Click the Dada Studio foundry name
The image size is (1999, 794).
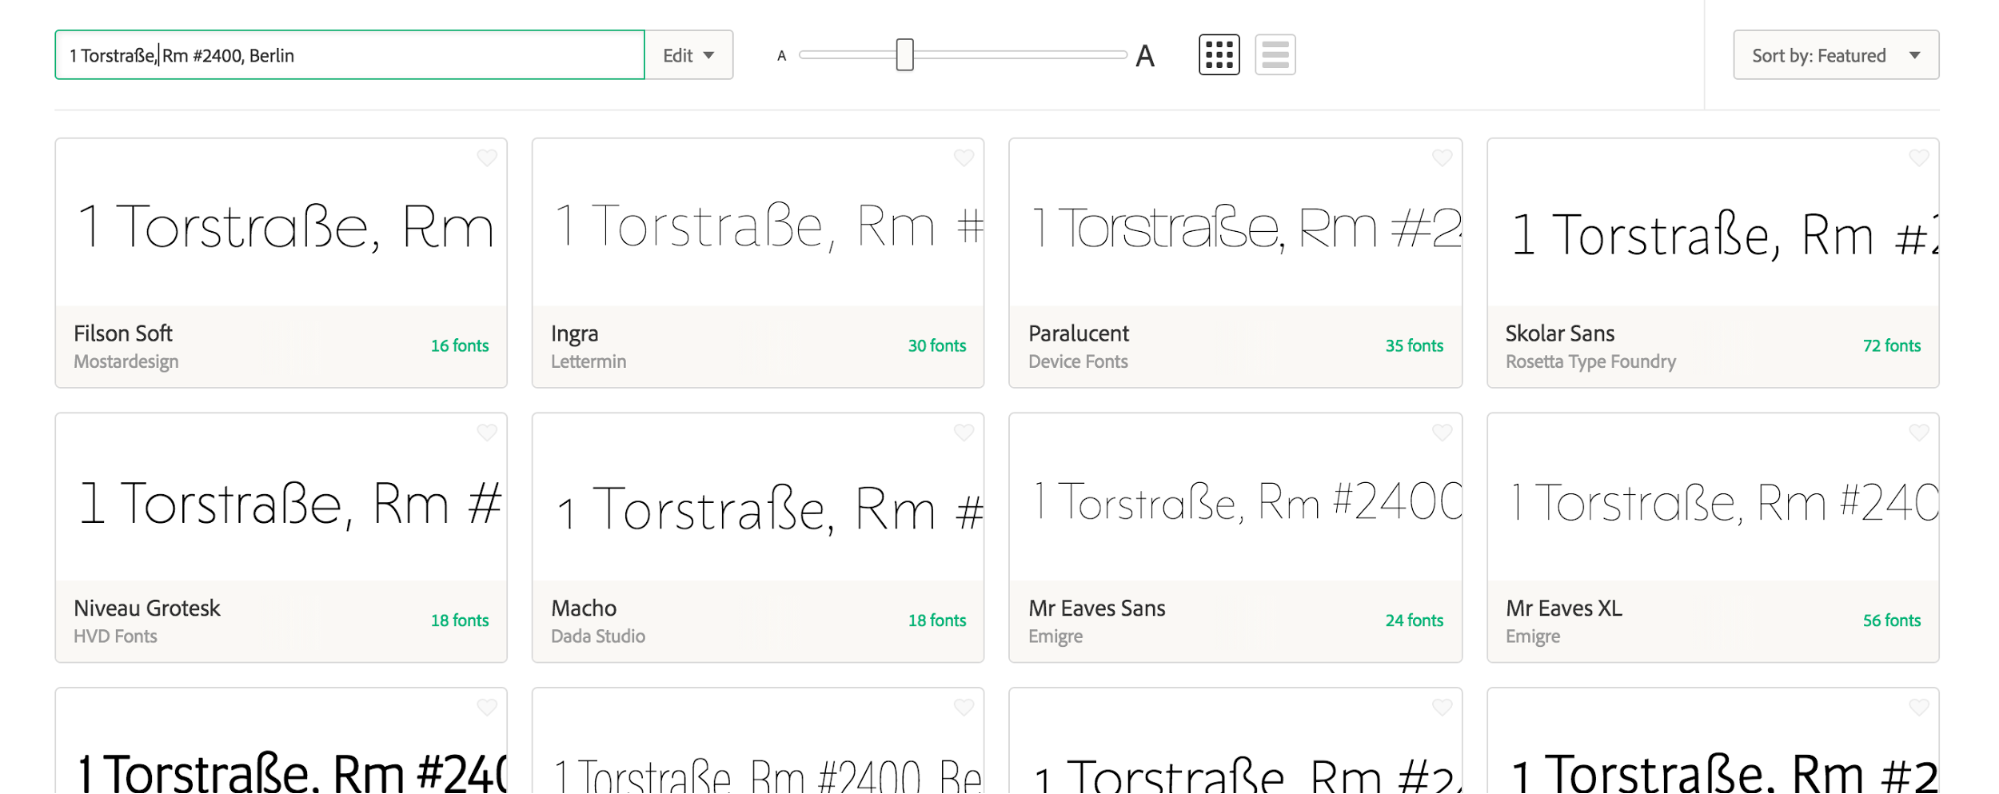(598, 636)
